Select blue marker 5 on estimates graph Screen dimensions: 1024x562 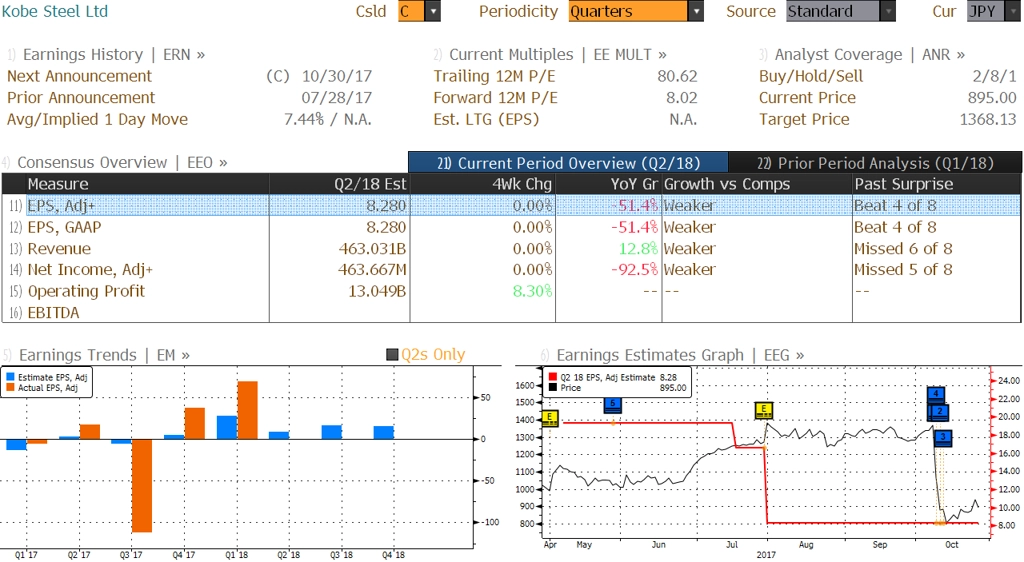(613, 405)
